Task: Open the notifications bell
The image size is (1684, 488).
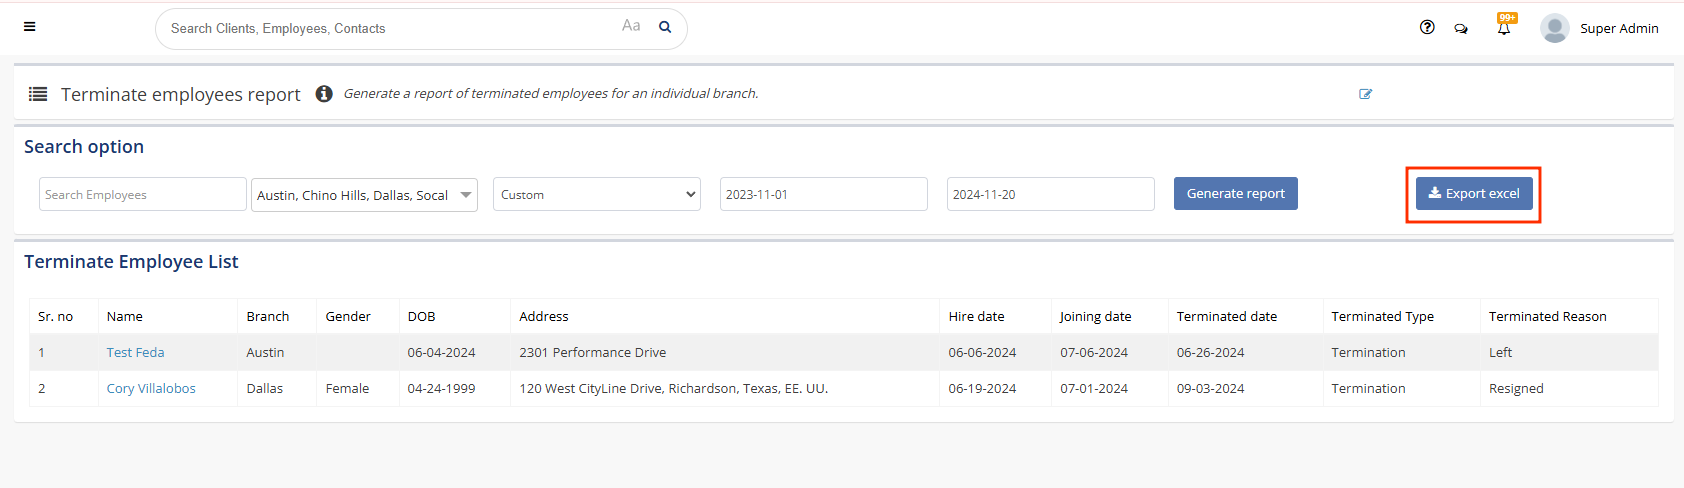Action: point(1504,28)
